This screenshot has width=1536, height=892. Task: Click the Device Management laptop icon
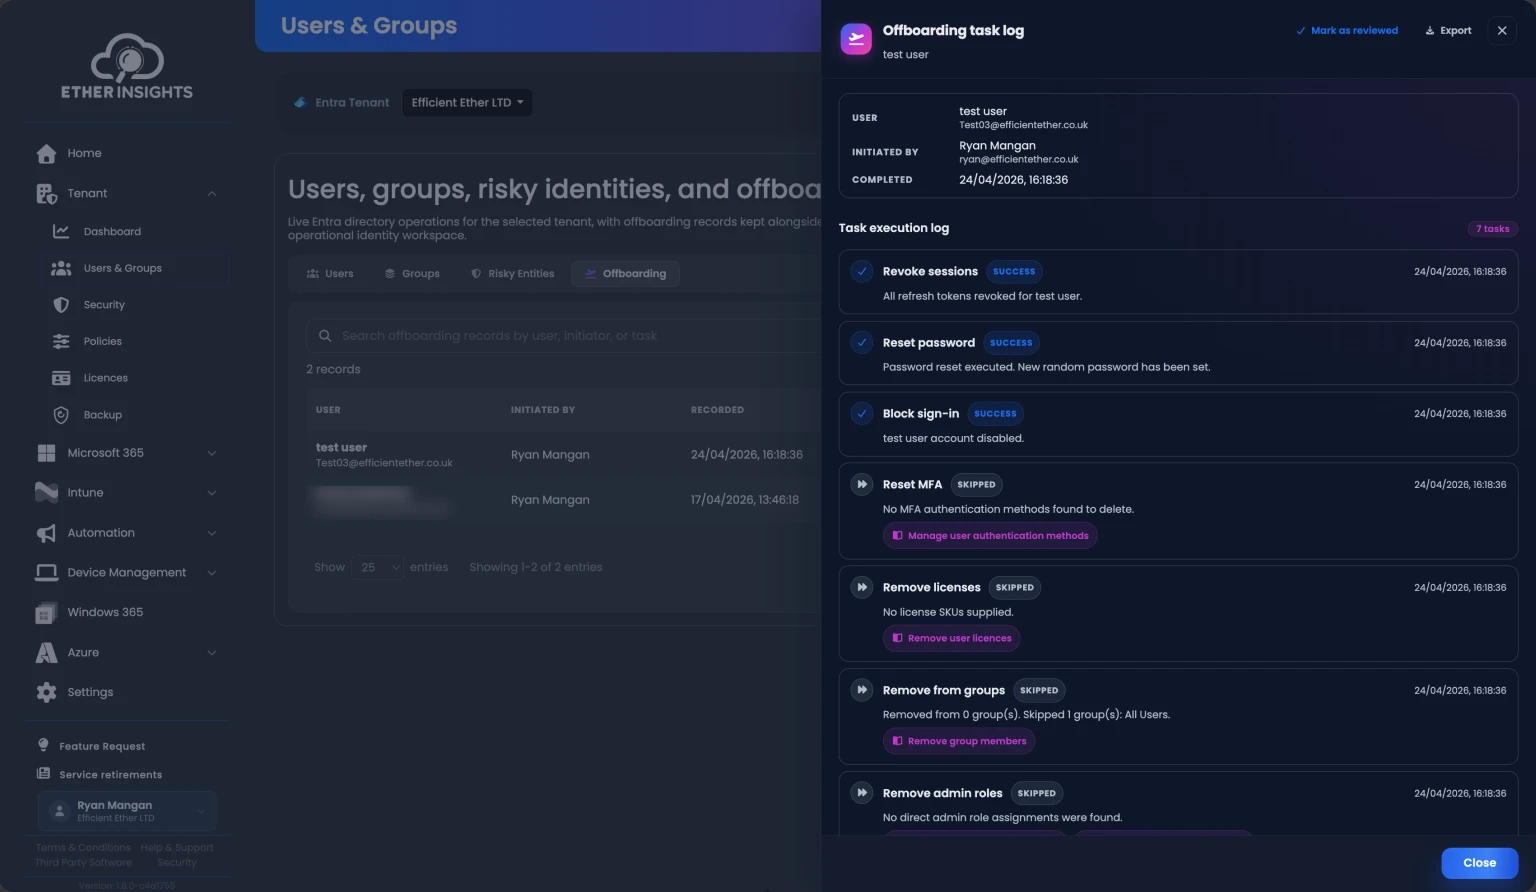(46, 572)
